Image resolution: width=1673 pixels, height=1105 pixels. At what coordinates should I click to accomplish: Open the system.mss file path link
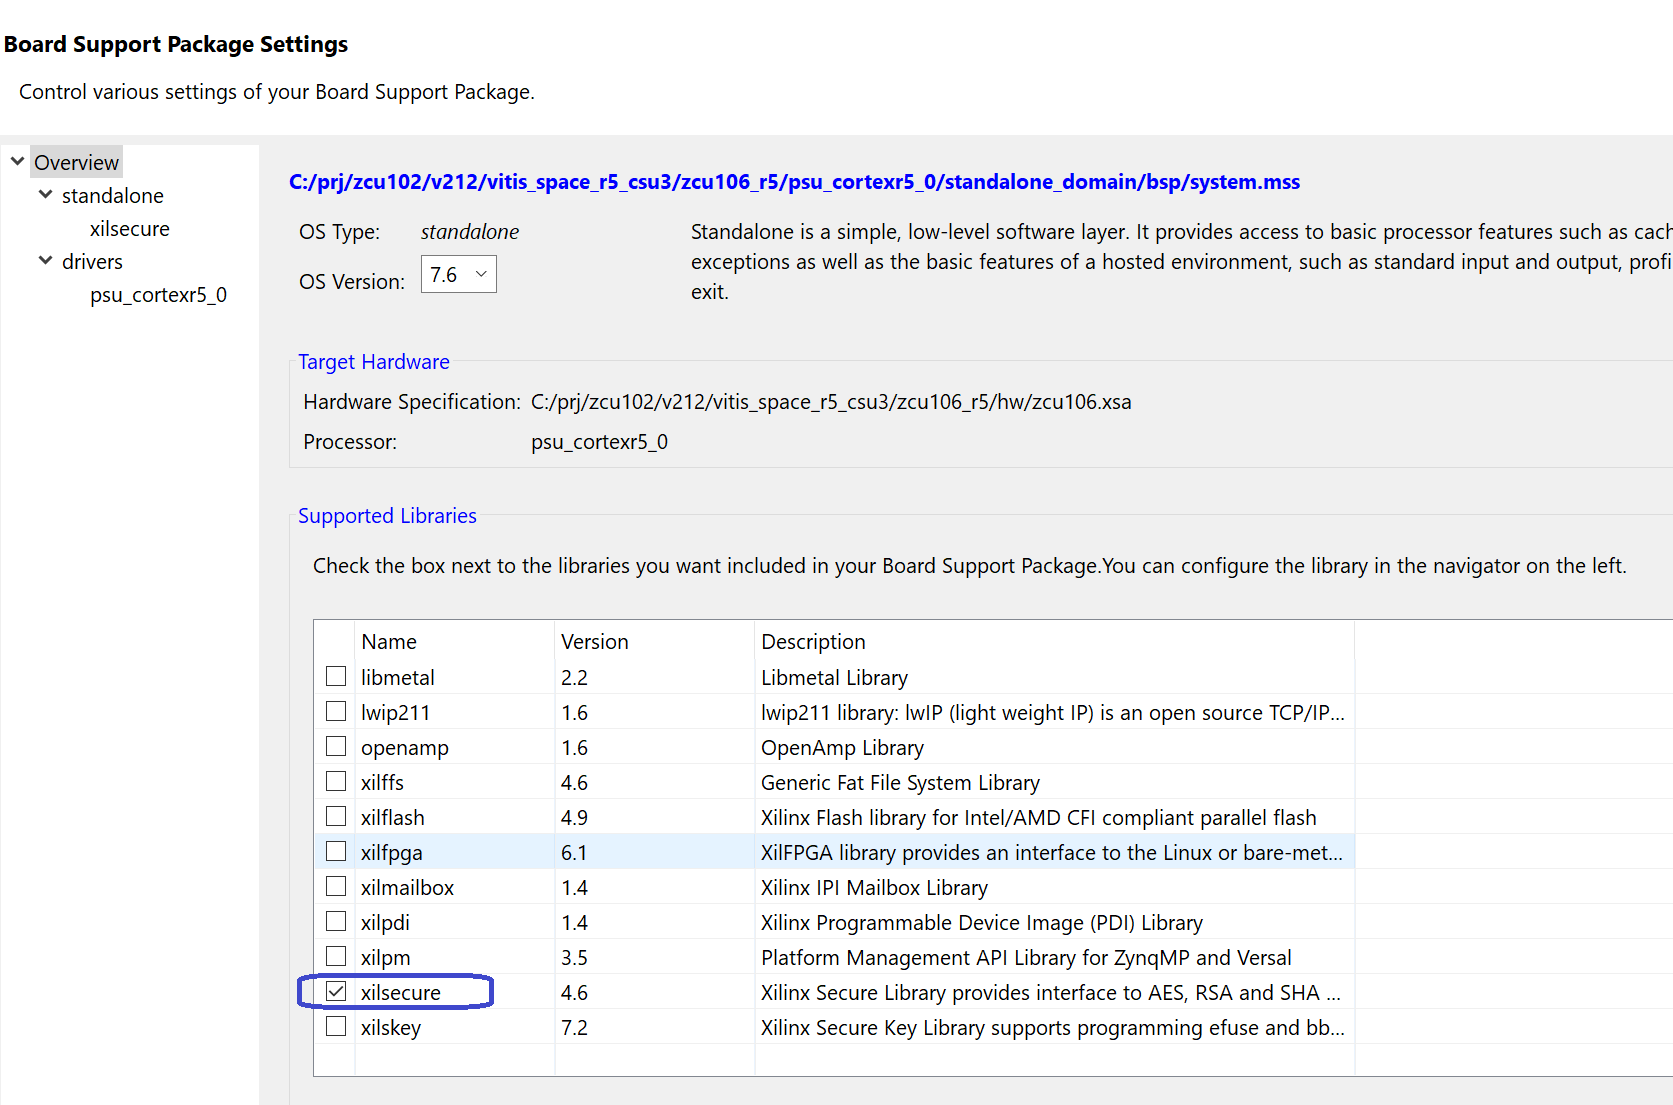[x=794, y=182]
